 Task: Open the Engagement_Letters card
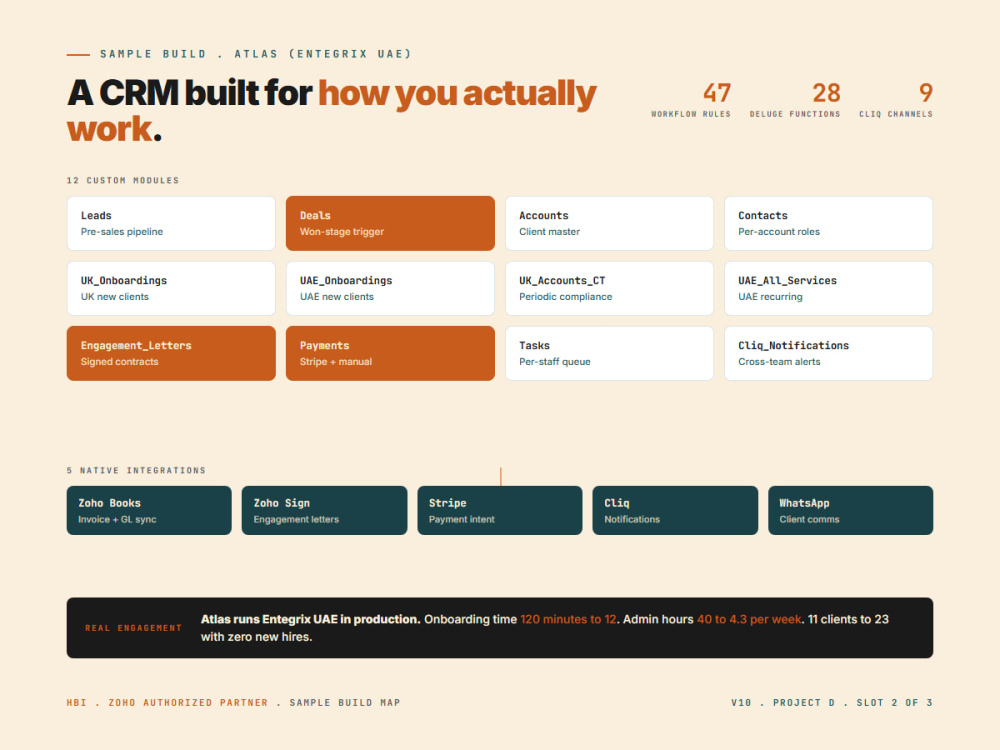coord(171,353)
